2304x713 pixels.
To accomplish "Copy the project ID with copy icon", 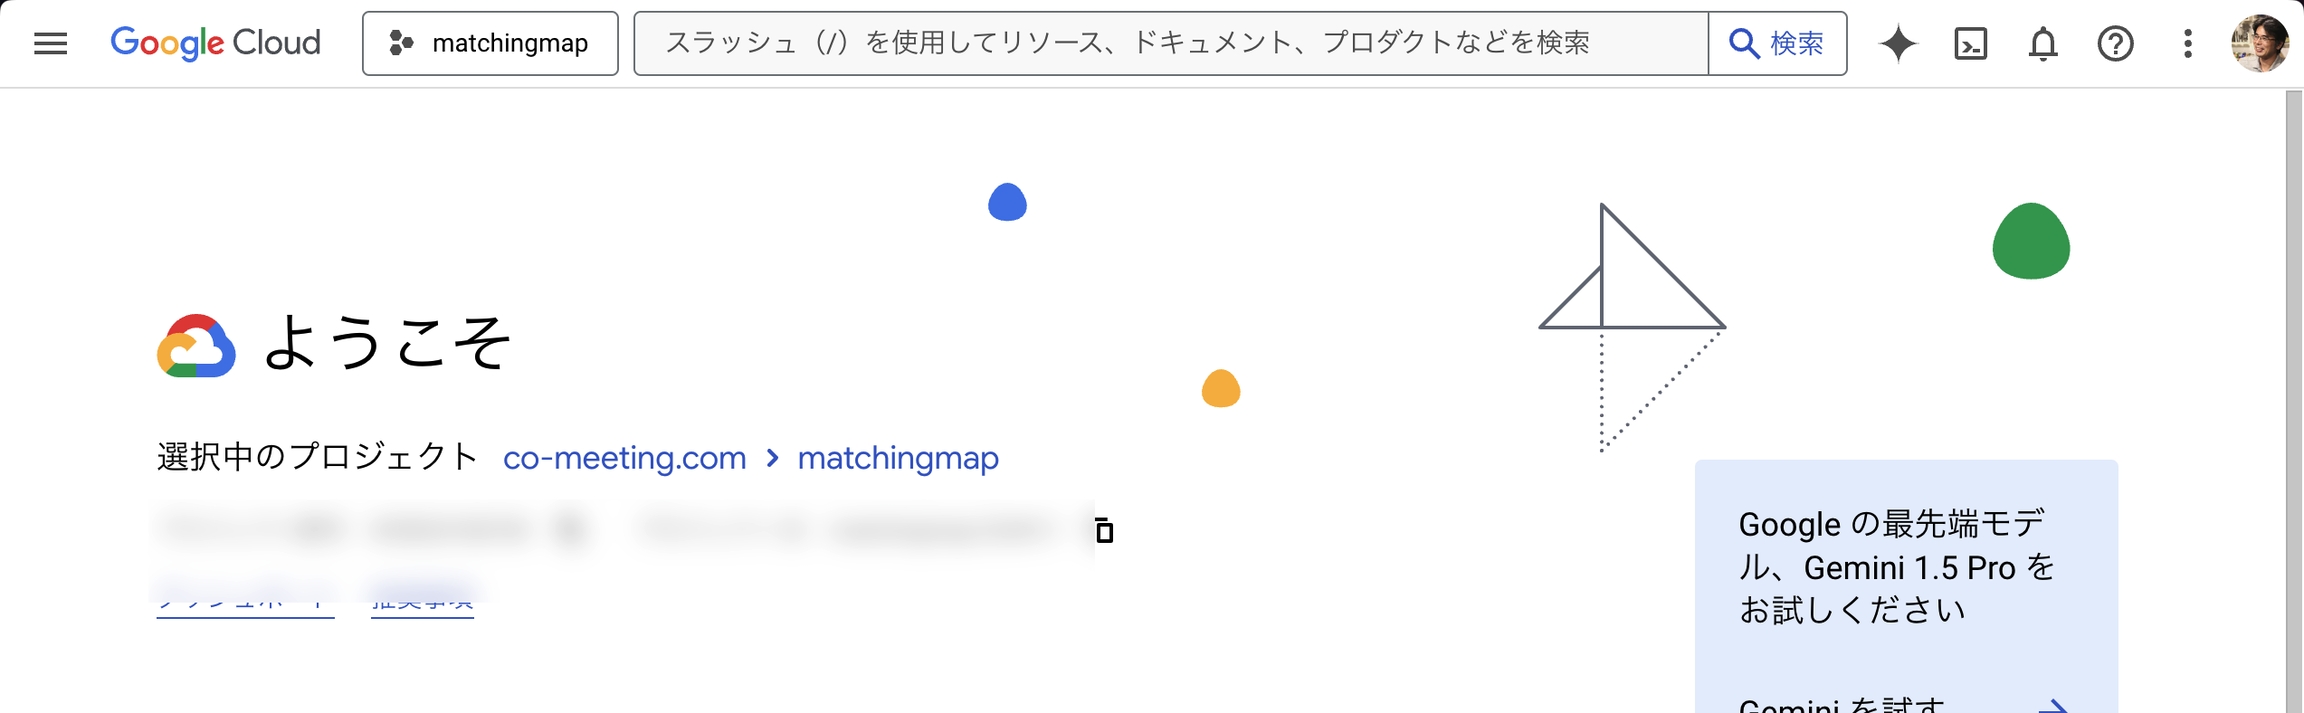I will [1104, 530].
